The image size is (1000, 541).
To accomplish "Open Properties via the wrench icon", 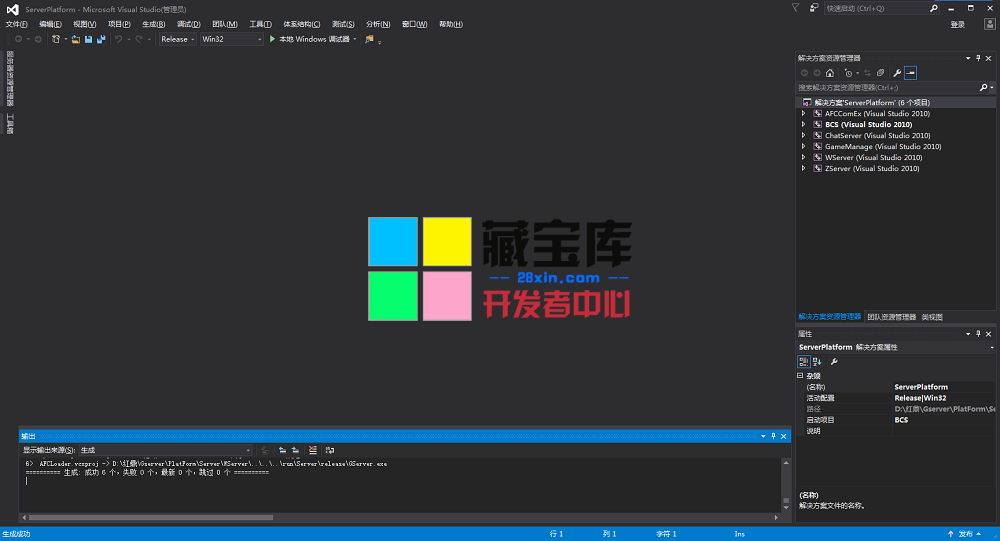I will coord(897,73).
